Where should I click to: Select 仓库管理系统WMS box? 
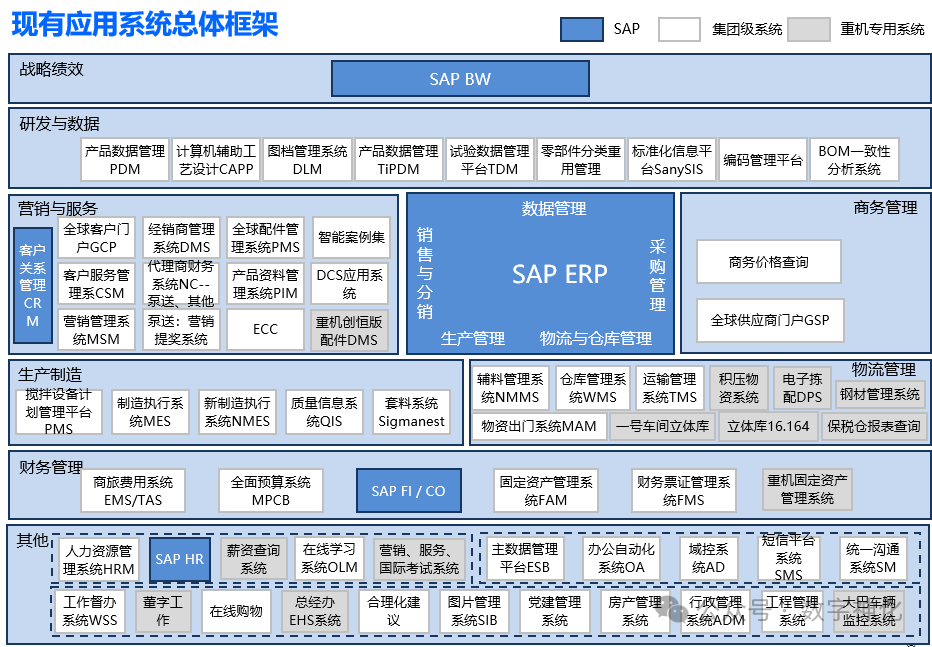click(x=593, y=388)
